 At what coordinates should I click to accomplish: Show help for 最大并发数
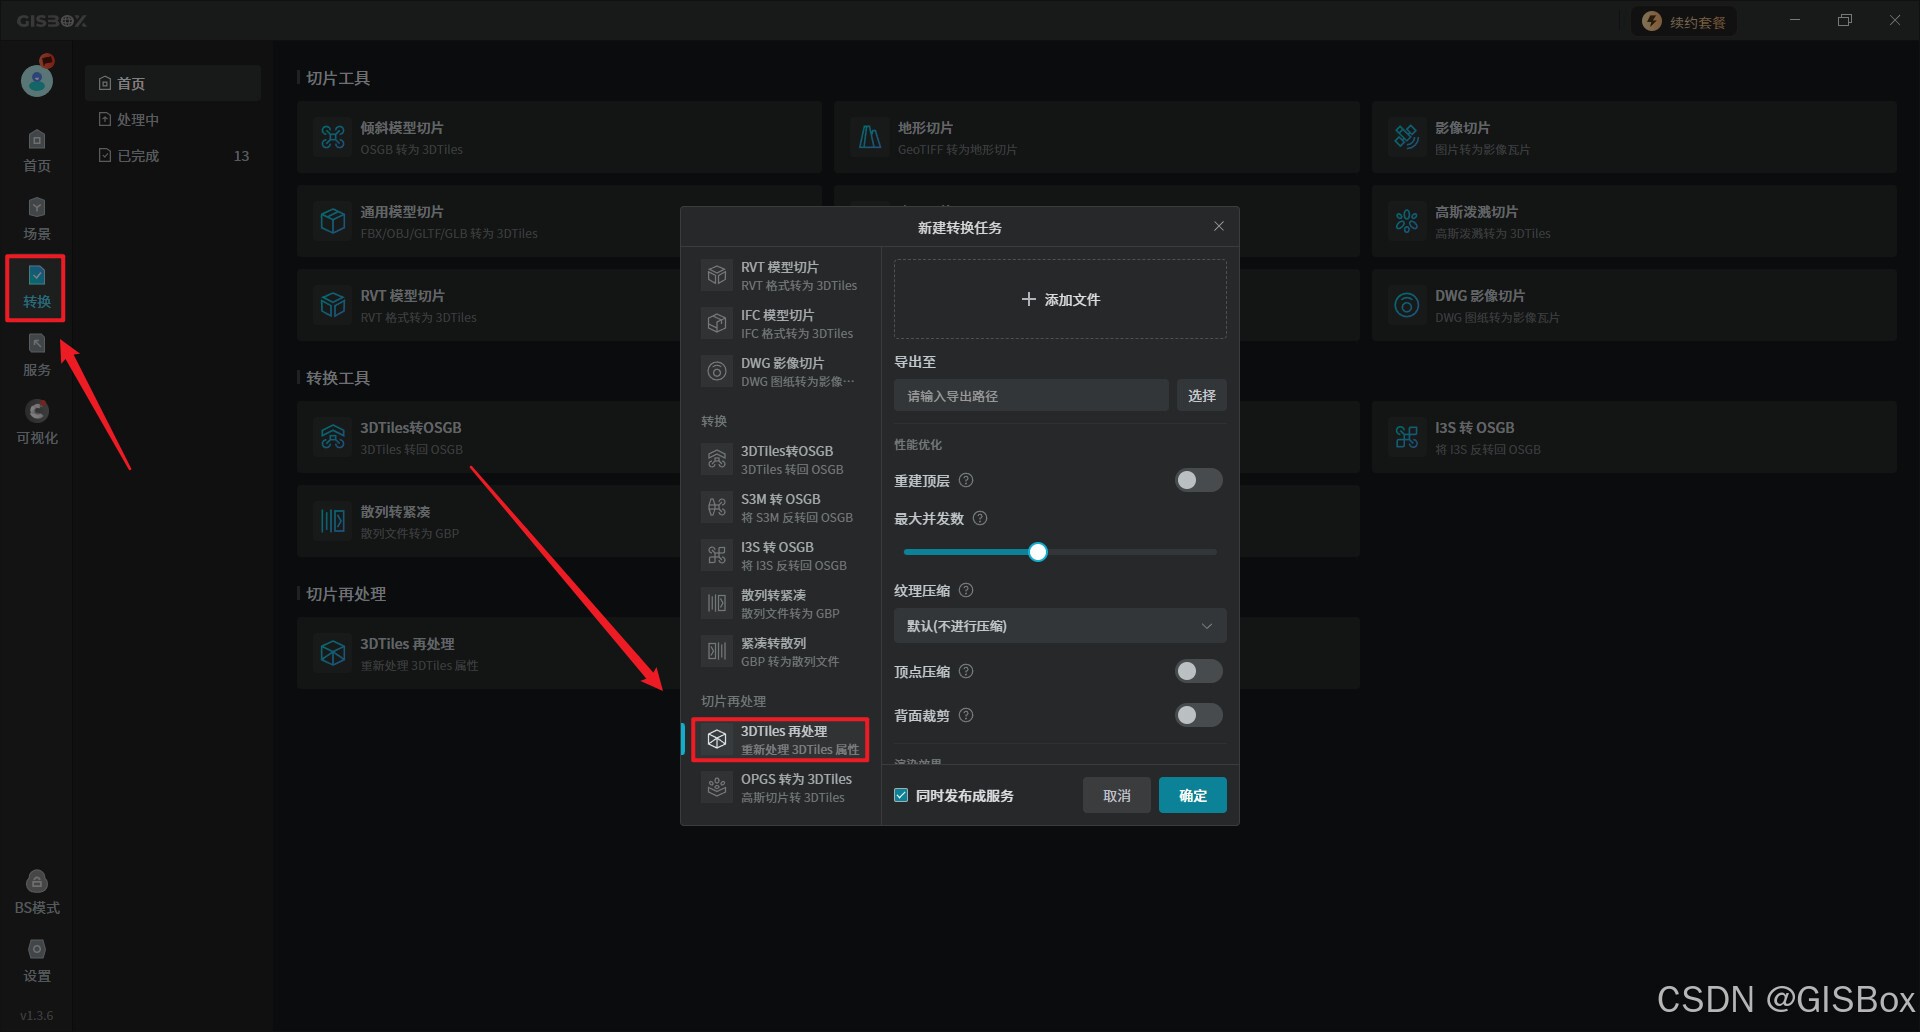(980, 518)
